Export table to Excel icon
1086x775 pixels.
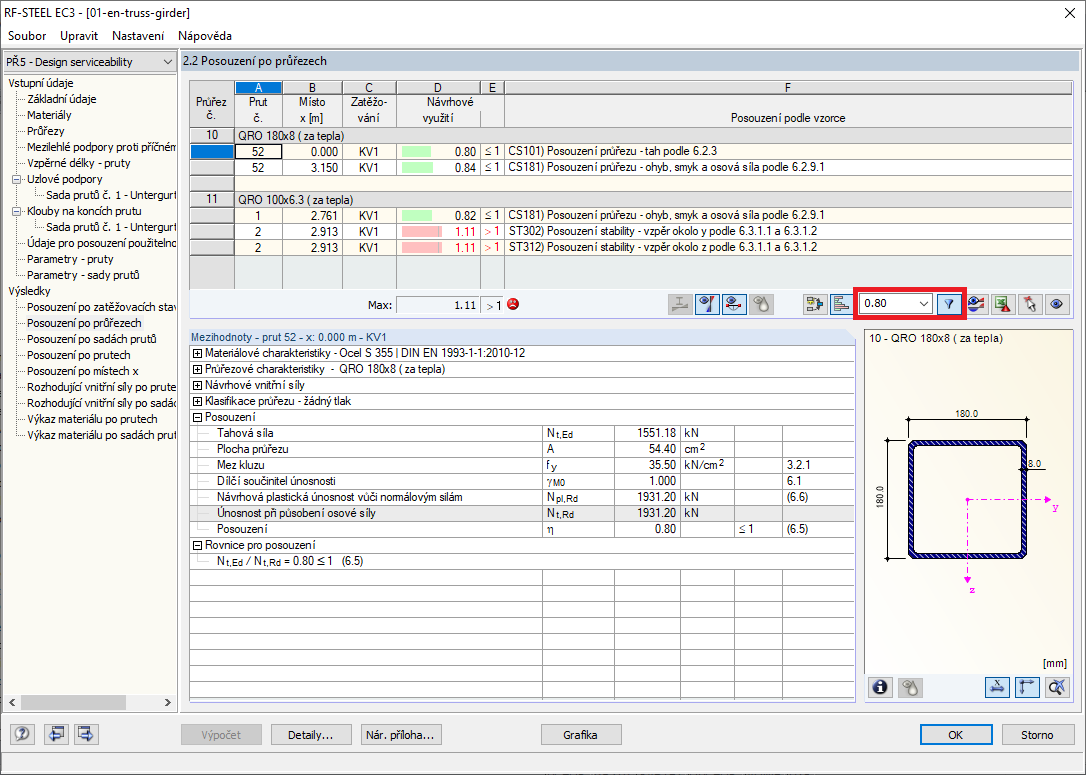(x=1003, y=304)
